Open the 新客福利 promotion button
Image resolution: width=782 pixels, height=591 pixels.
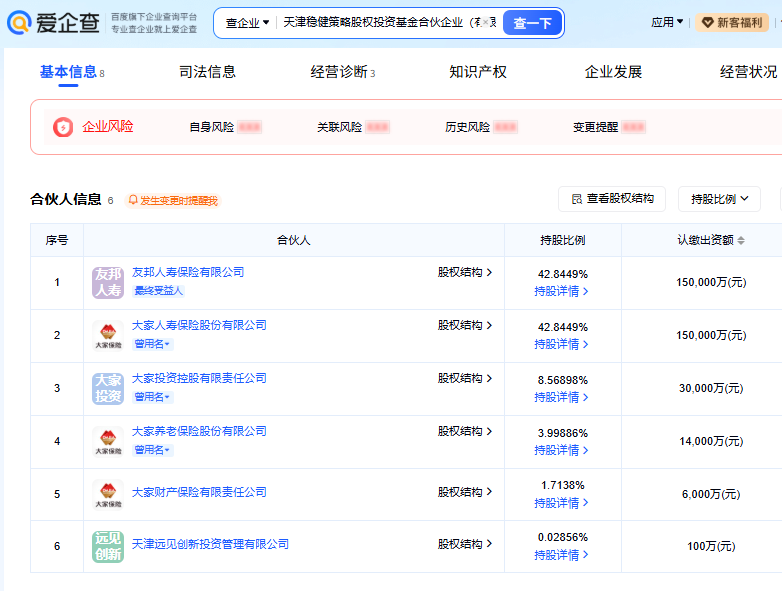tap(732, 22)
